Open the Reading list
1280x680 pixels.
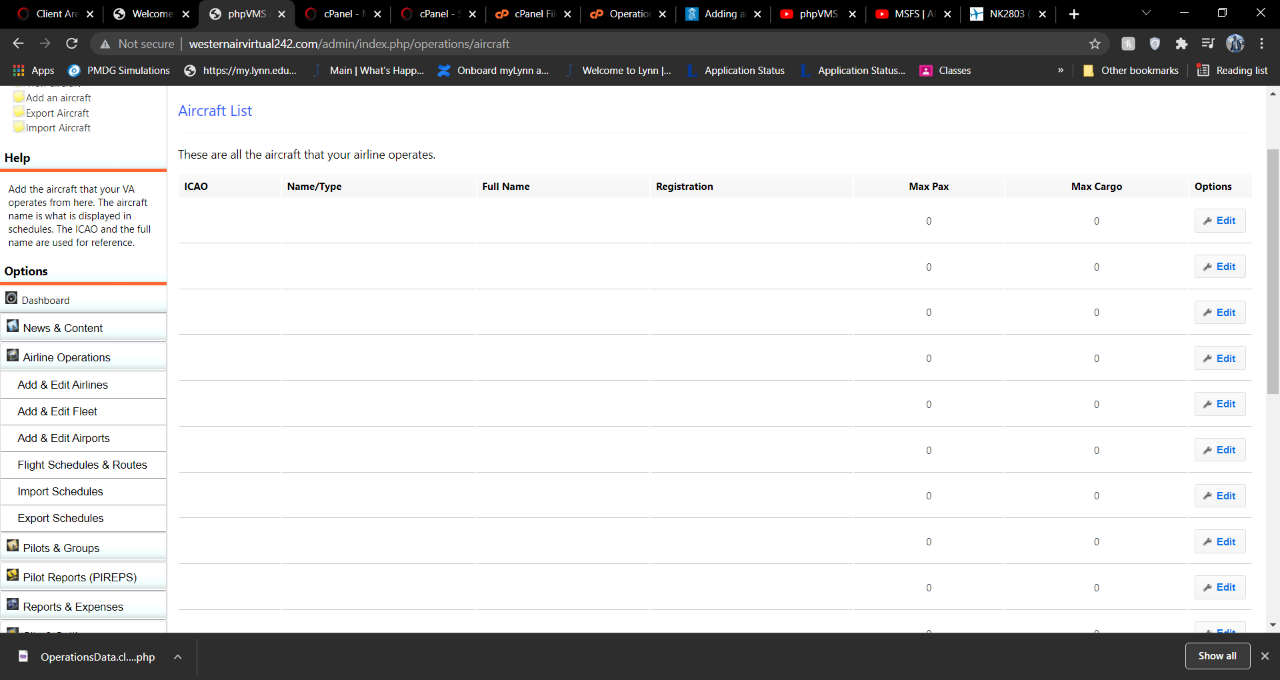pos(1232,71)
